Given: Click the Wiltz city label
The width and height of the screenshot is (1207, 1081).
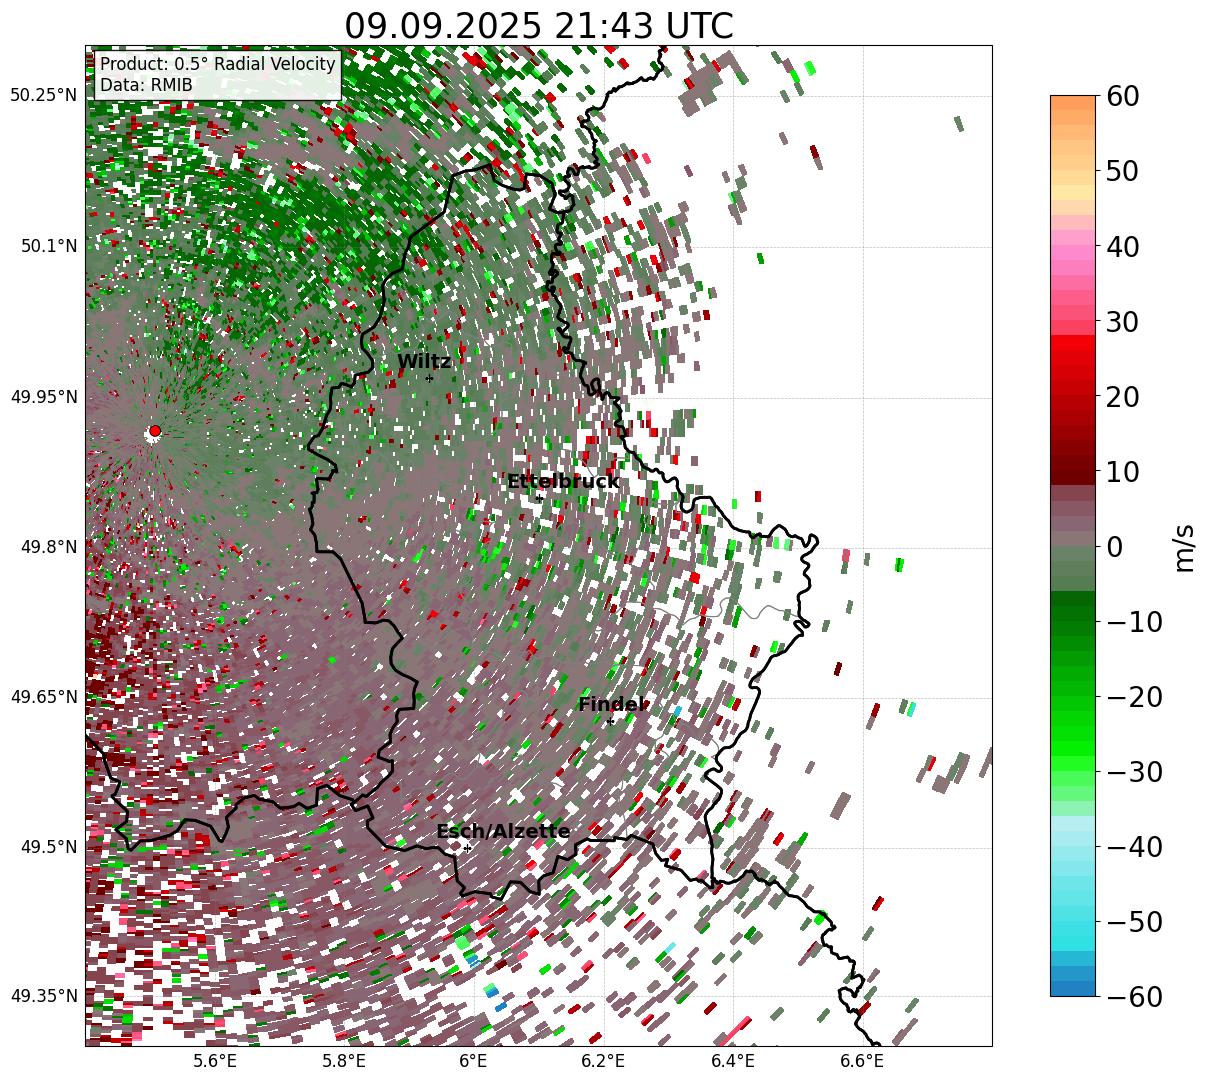Looking at the screenshot, I should pyautogui.click(x=424, y=362).
